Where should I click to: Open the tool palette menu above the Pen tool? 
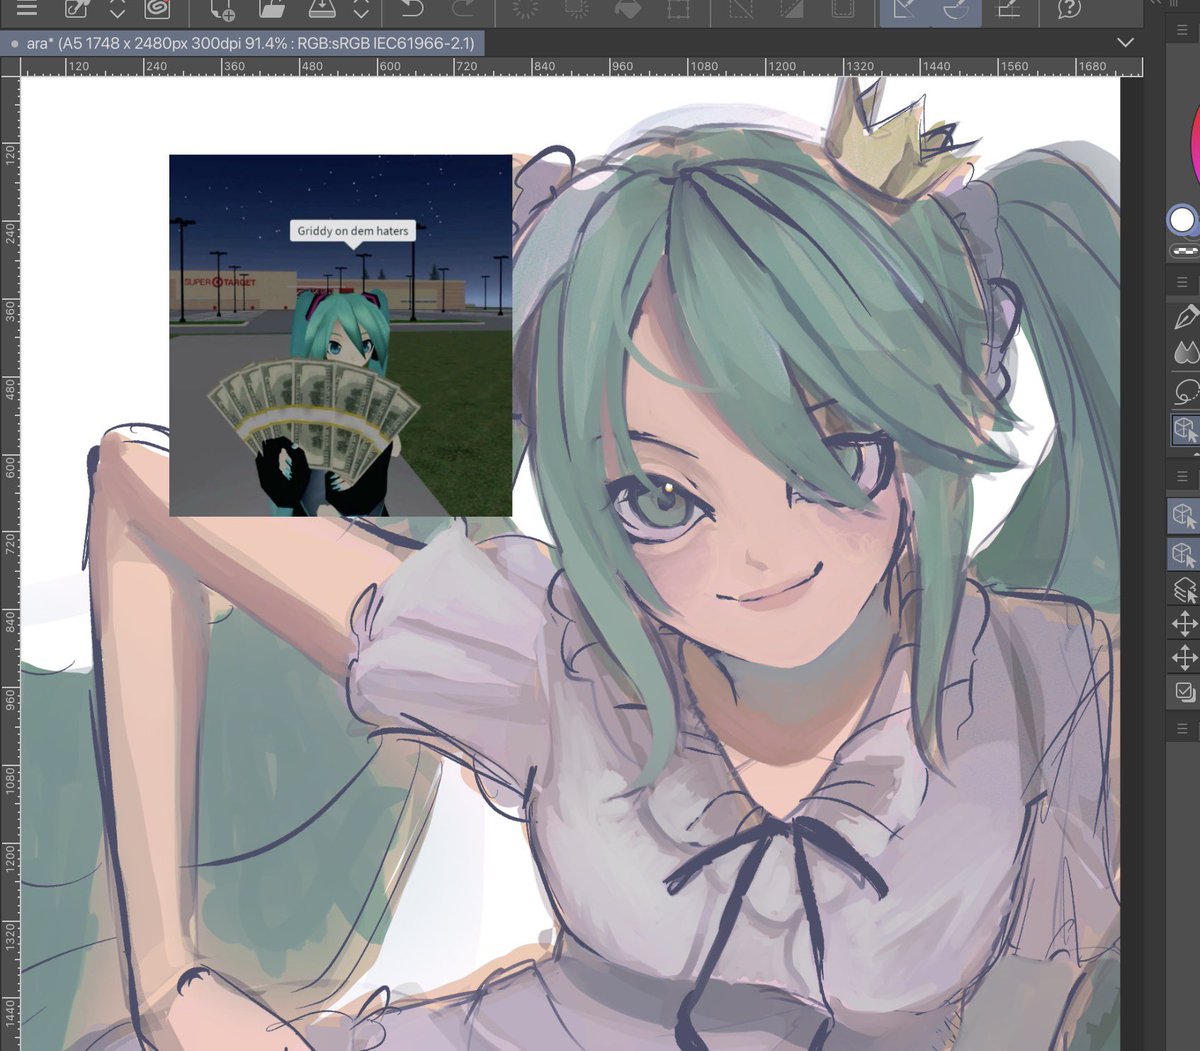(x=1182, y=282)
